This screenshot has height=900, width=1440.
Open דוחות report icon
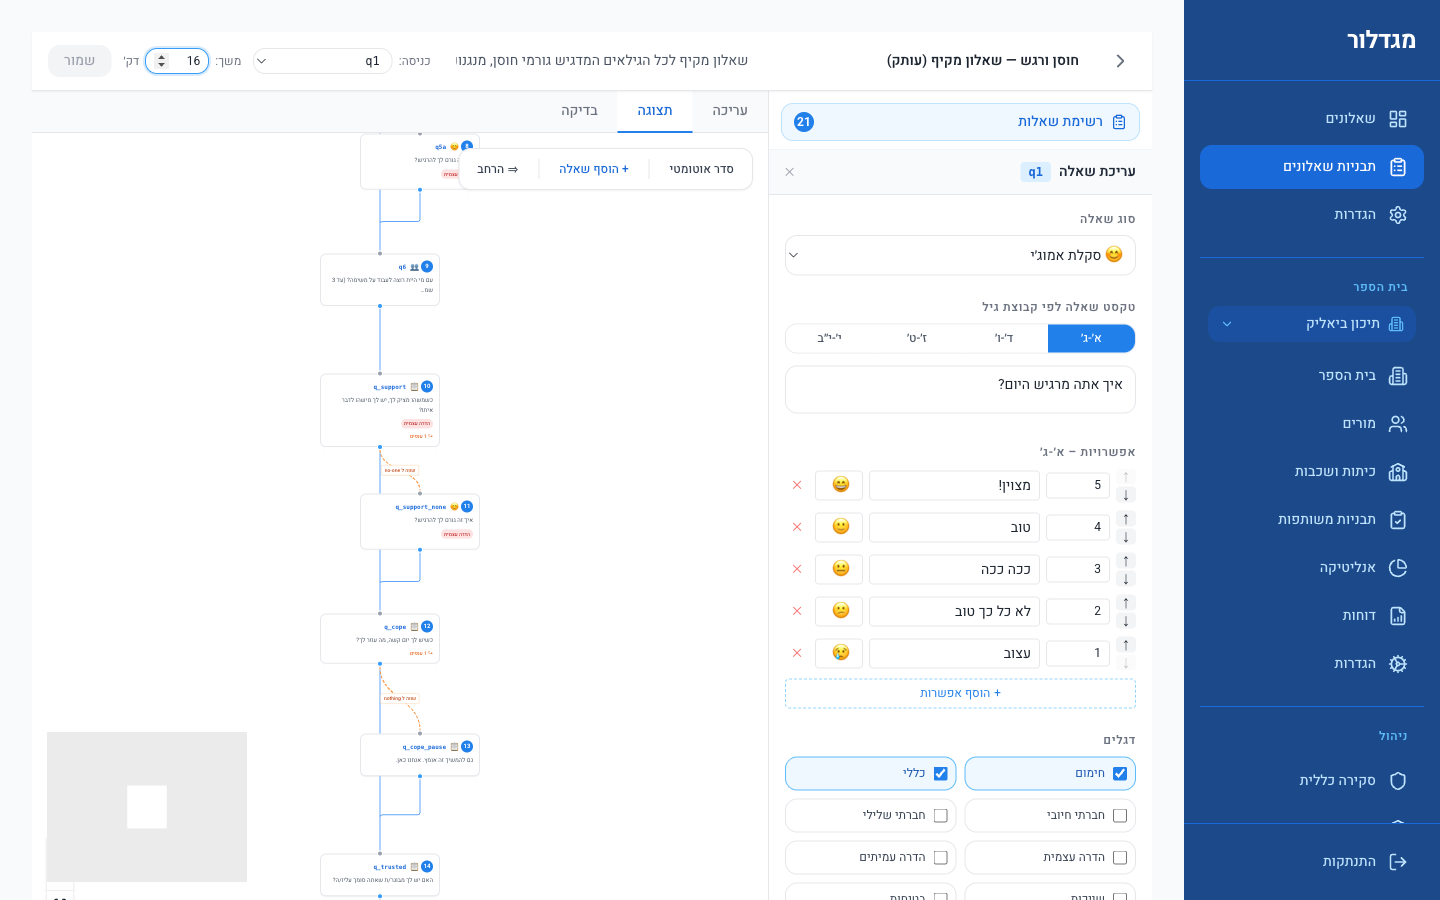coord(1398,616)
